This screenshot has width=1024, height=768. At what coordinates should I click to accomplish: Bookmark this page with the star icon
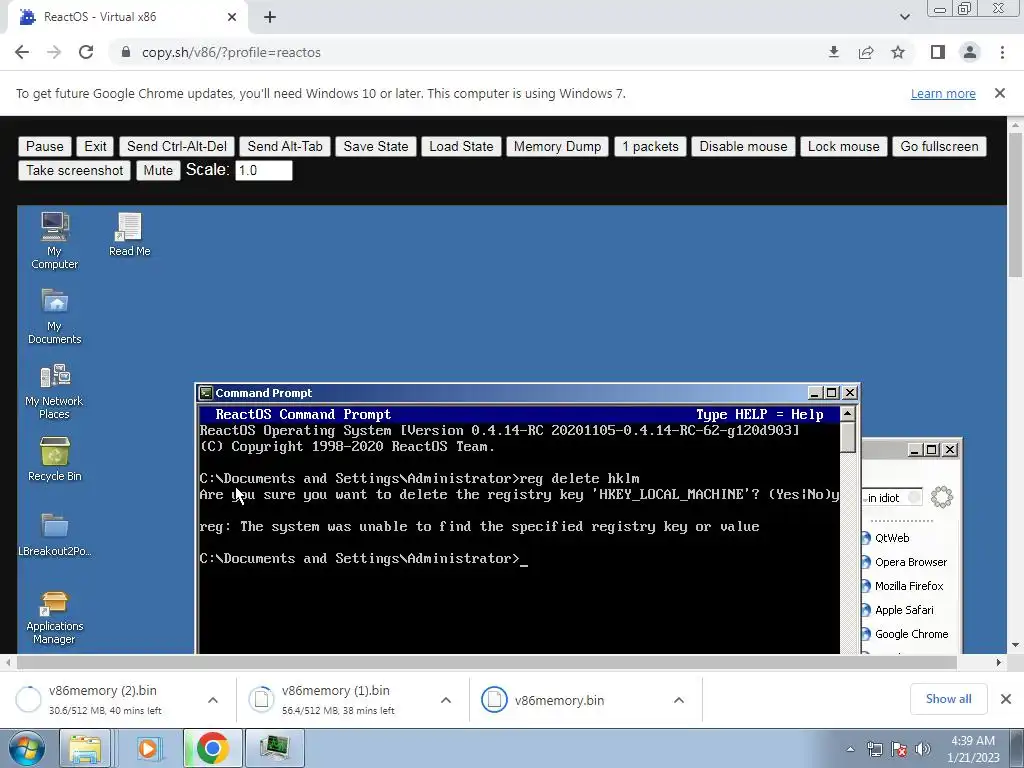[898, 52]
